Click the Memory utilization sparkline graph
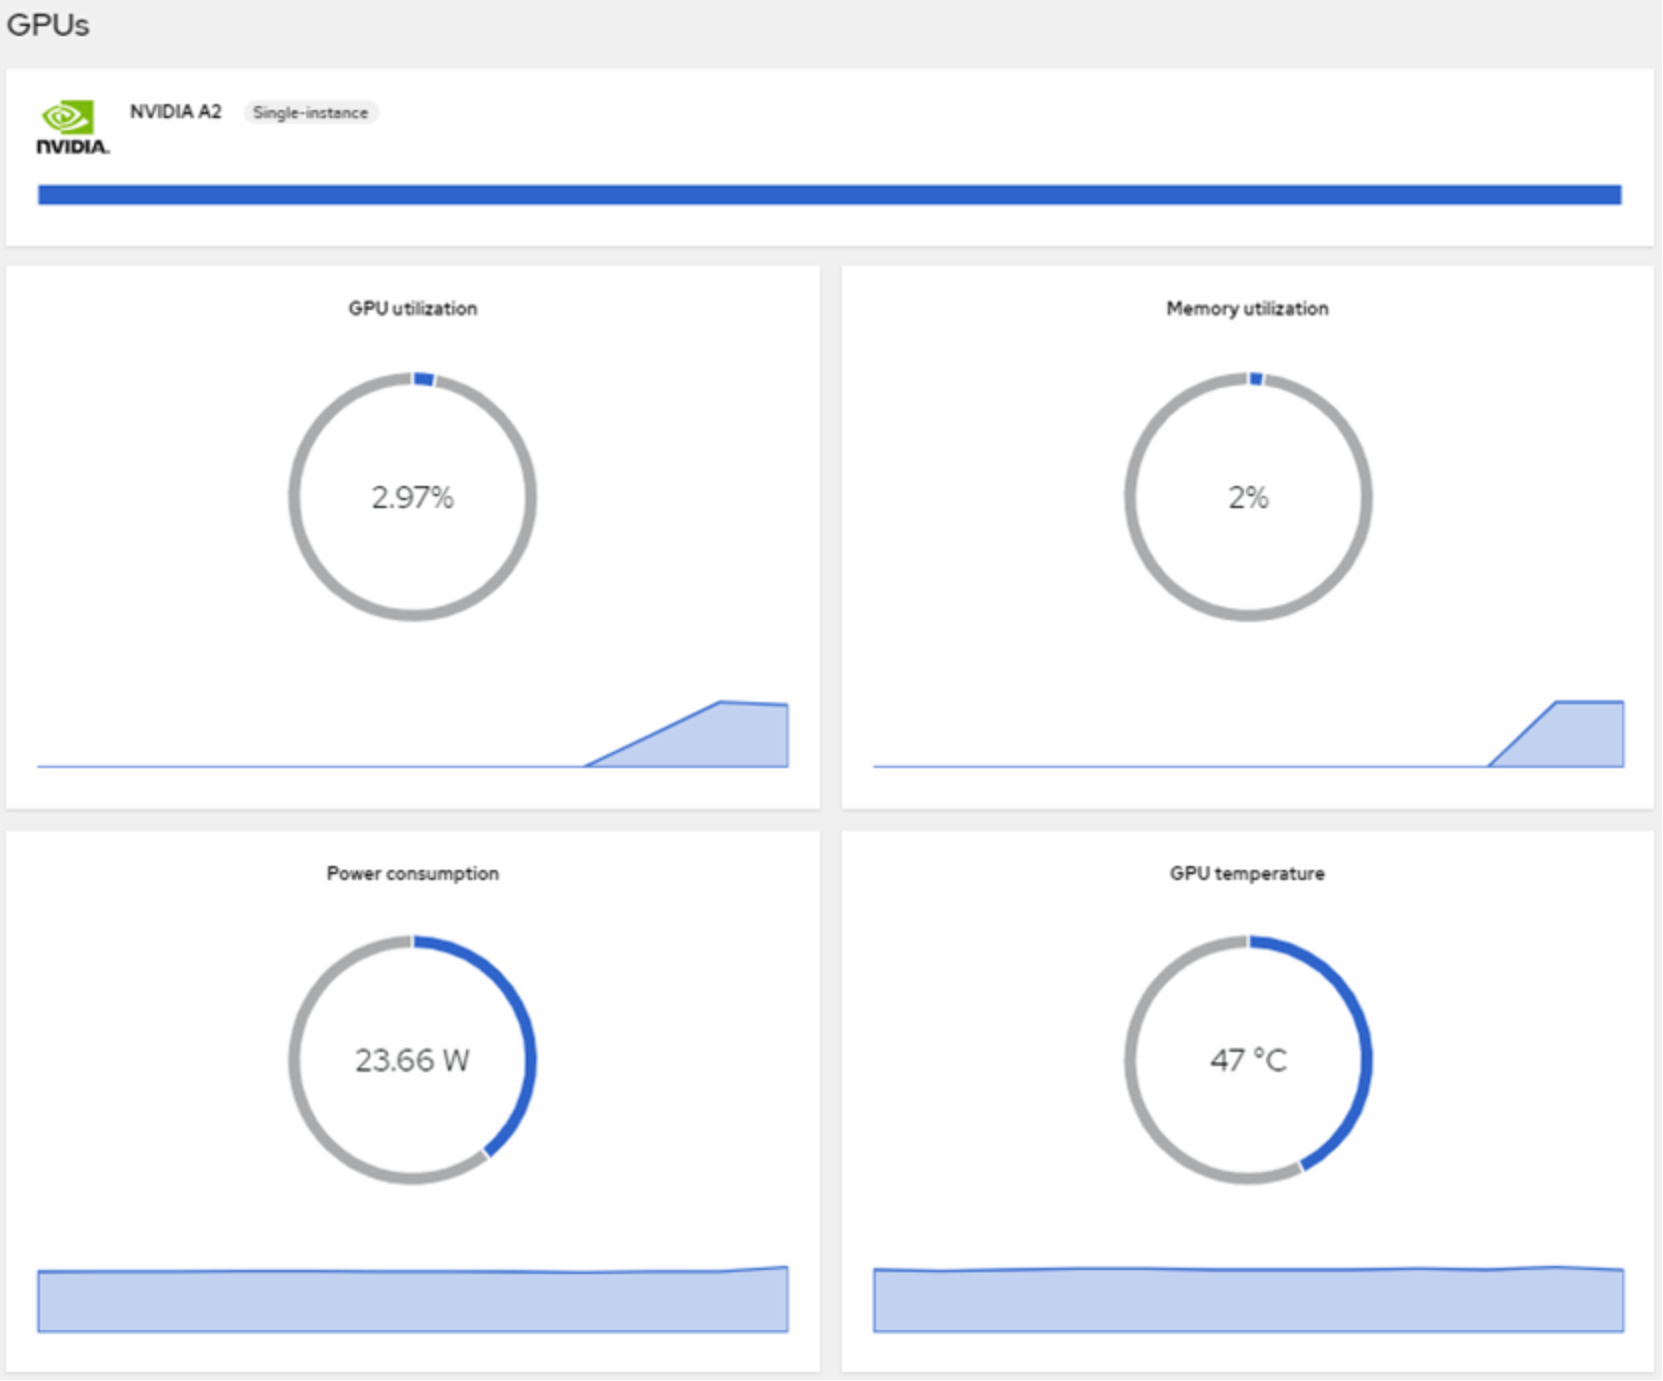Image resolution: width=1663 pixels, height=1381 pixels. tap(1248, 734)
